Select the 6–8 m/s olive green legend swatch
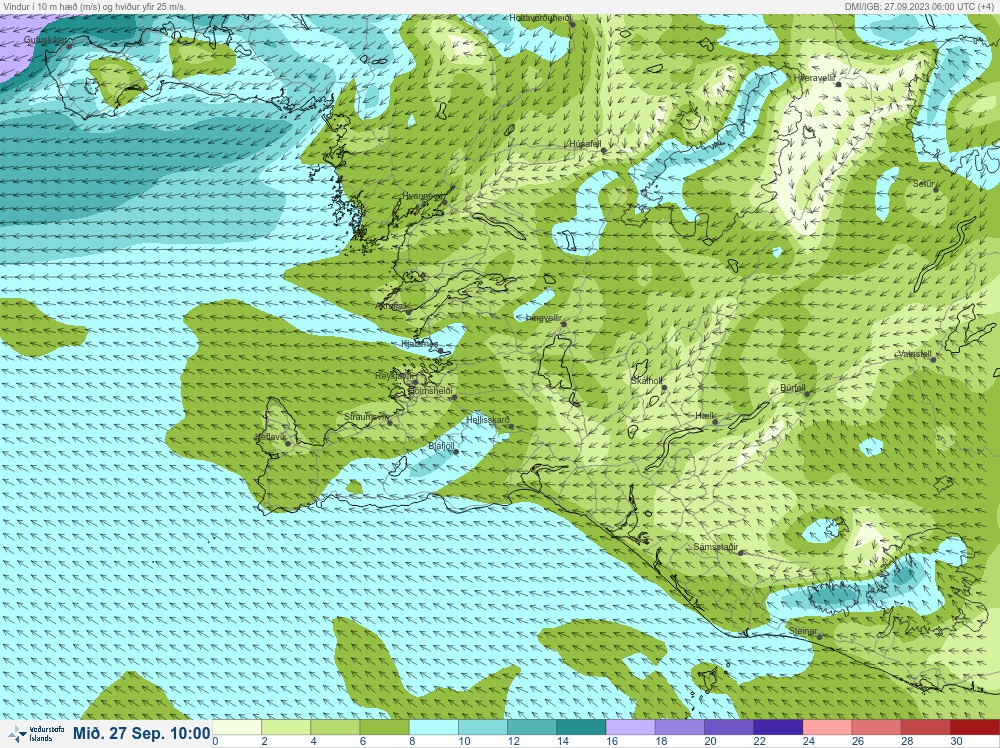This screenshot has height=748, width=1000. tap(384, 728)
